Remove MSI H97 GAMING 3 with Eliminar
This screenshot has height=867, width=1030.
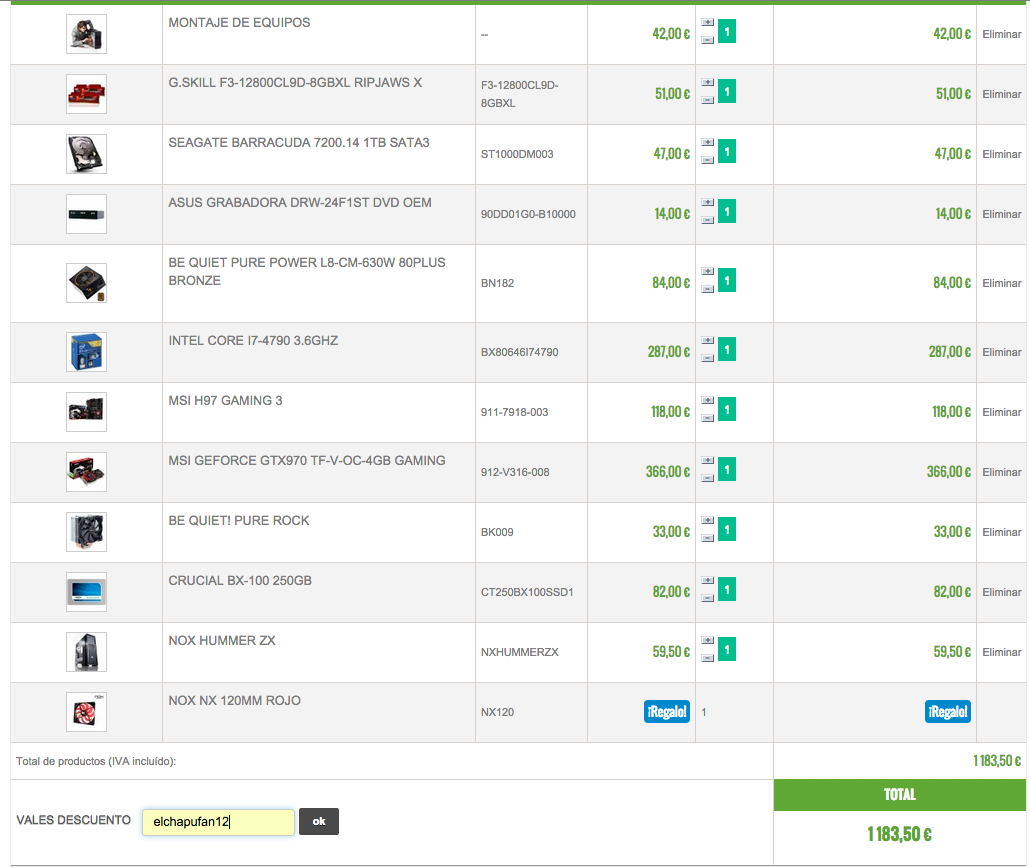[1002, 412]
